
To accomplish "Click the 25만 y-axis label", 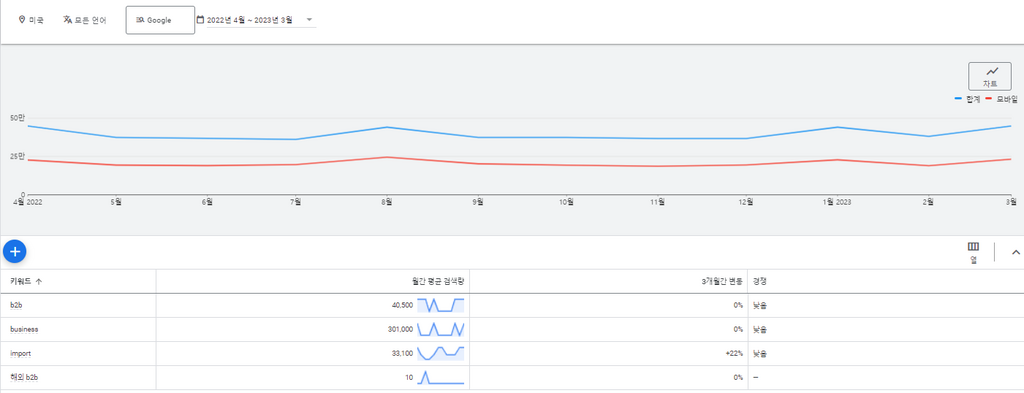I will (x=18, y=156).
